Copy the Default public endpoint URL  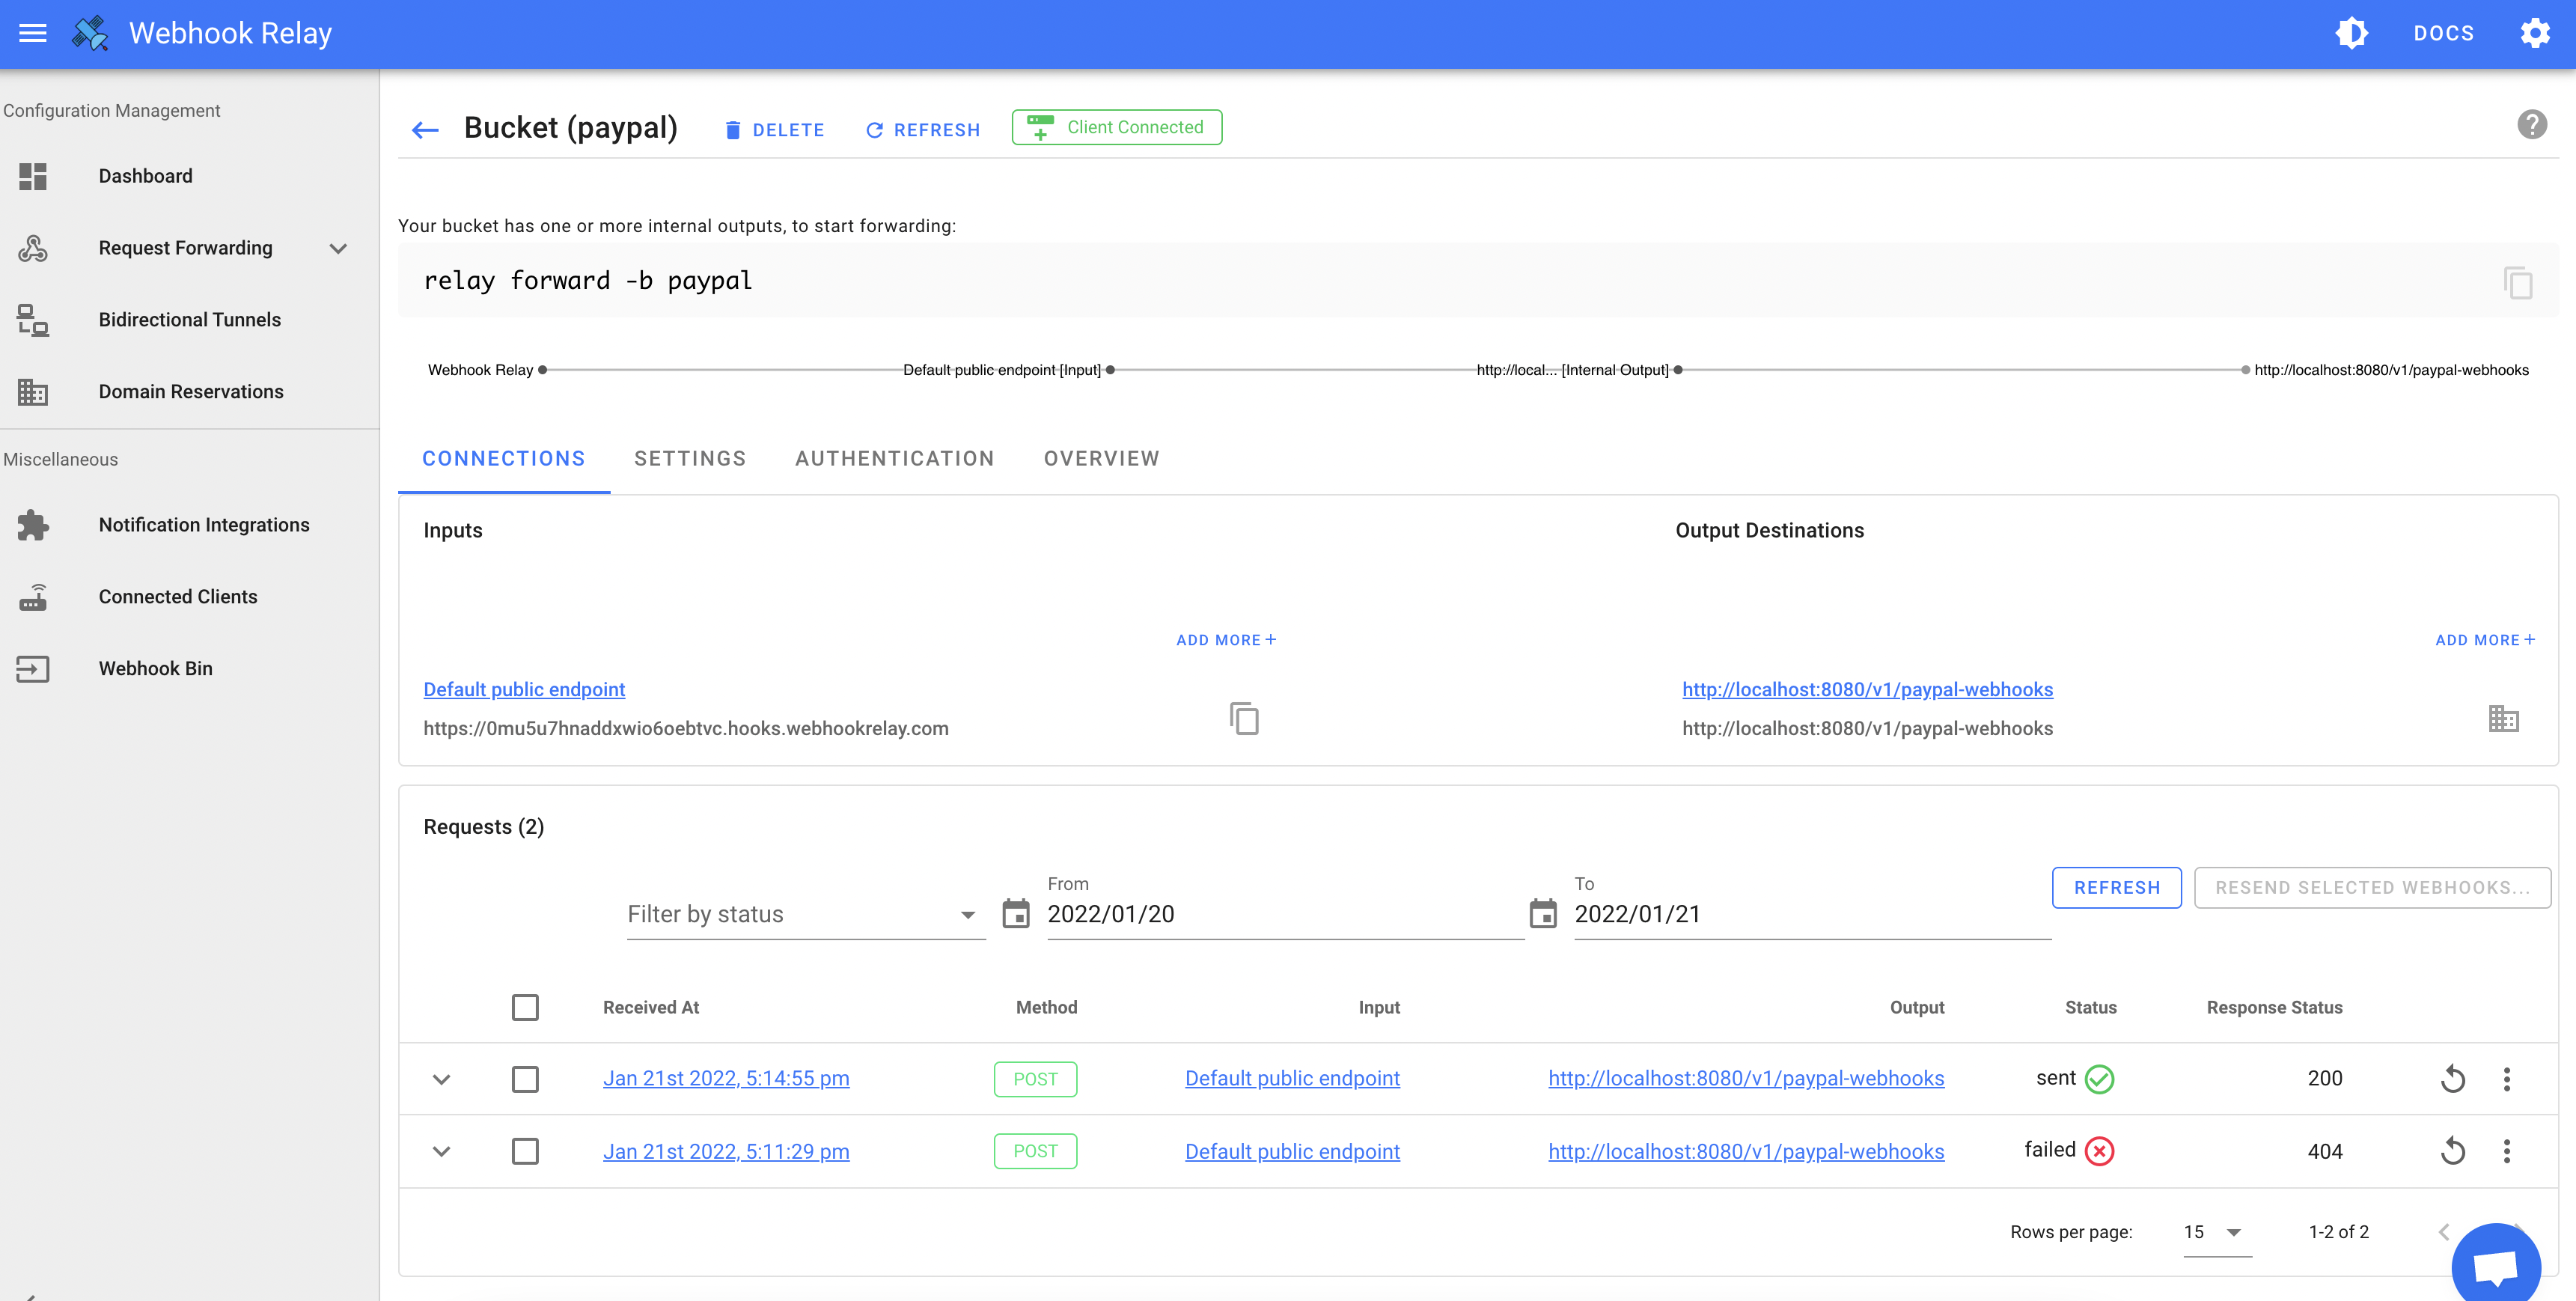1243,717
